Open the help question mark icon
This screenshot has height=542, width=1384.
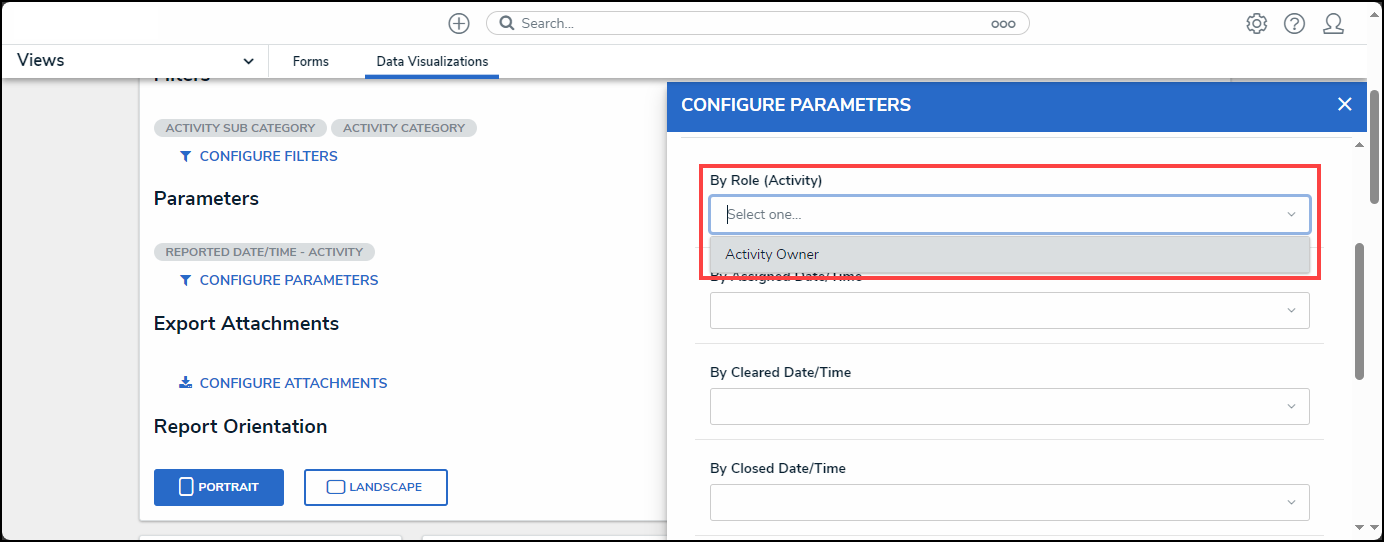click(x=1294, y=23)
